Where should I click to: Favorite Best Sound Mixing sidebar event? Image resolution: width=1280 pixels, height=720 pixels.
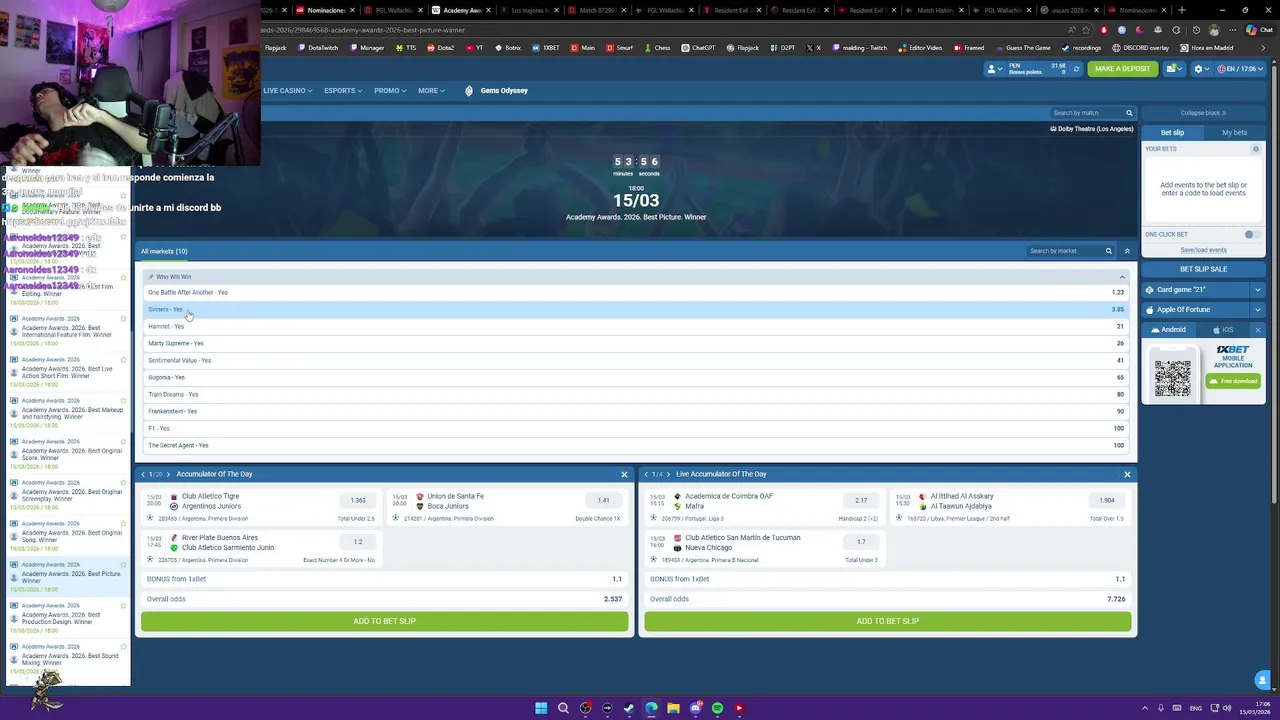(x=123, y=647)
